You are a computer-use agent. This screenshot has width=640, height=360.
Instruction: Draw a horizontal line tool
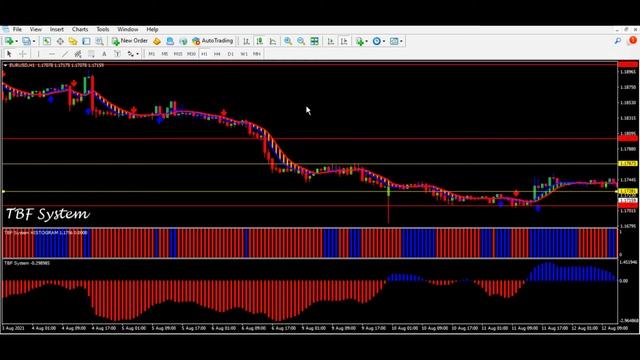click(x=52, y=54)
